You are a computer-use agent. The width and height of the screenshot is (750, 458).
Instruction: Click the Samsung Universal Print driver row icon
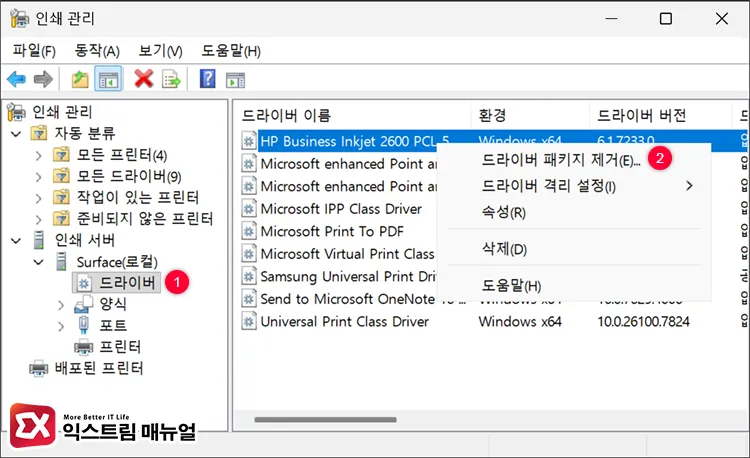pos(249,276)
